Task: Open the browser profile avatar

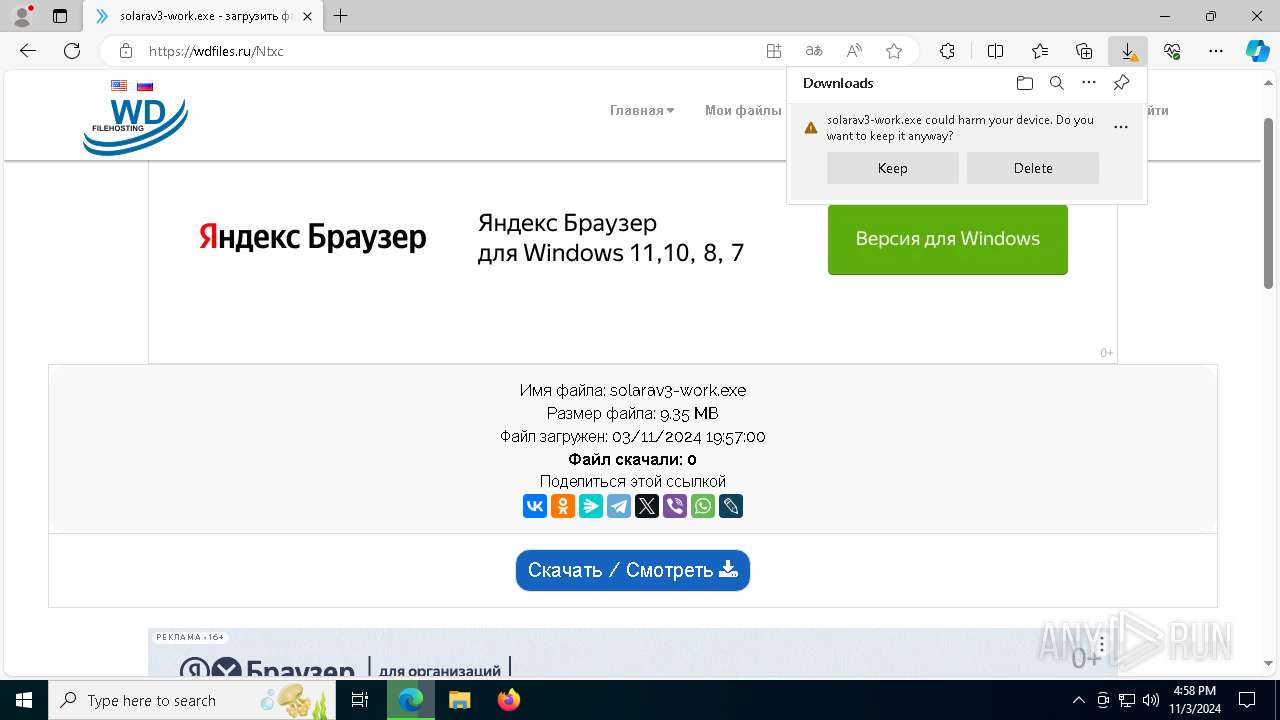Action: tap(21, 16)
